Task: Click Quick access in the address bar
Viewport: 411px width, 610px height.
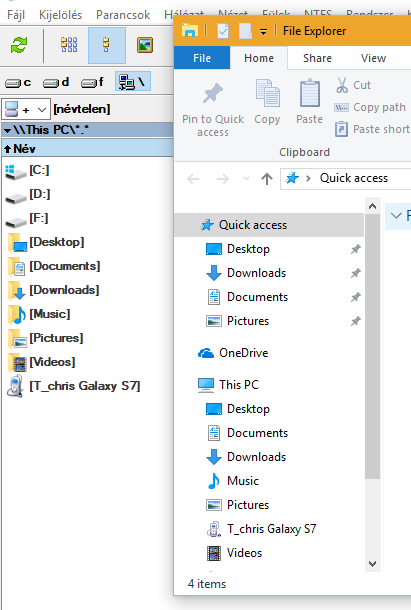Action: pos(354,178)
